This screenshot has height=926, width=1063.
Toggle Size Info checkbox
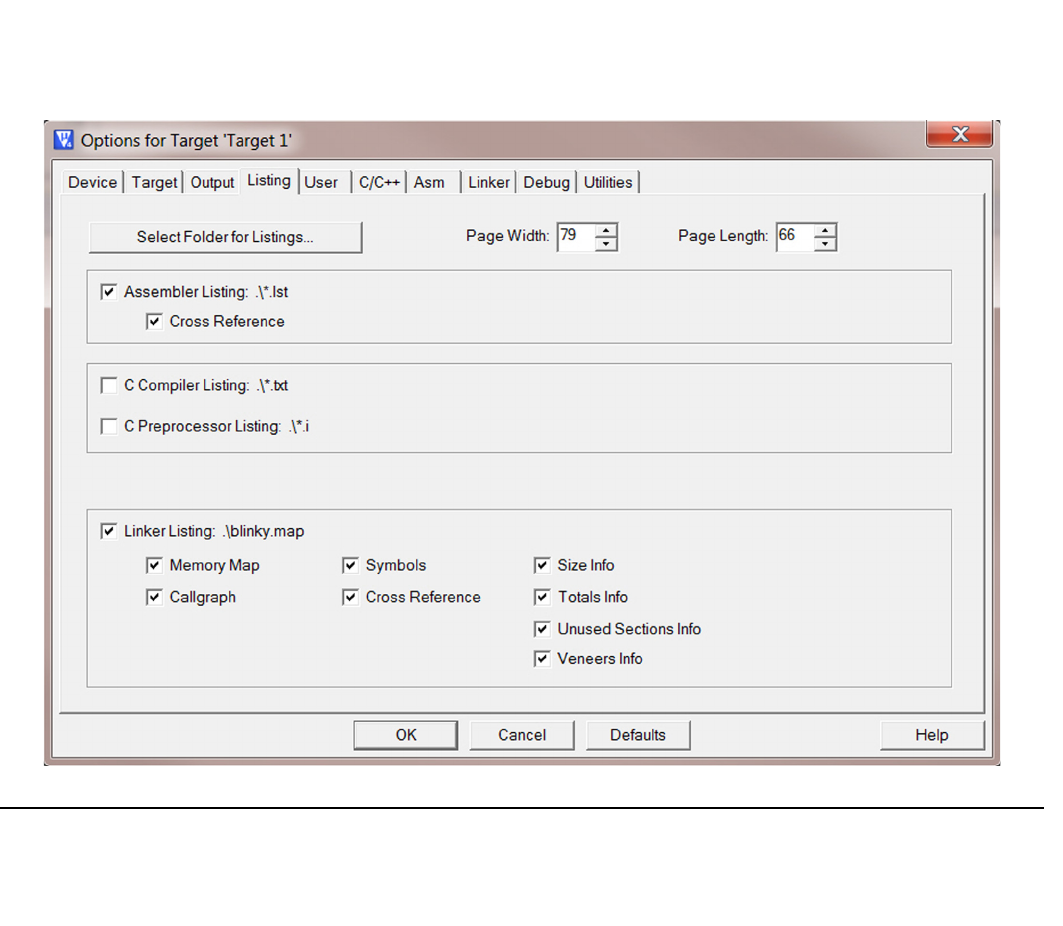click(x=542, y=565)
